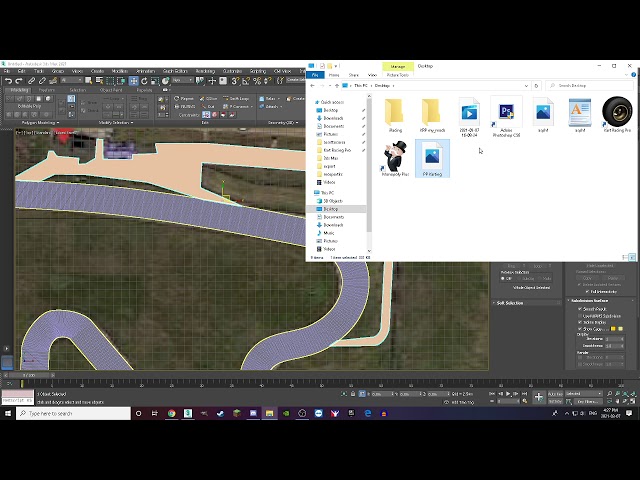
Task: Toggle the Window/Crossing selection icon
Action: click(121, 81)
